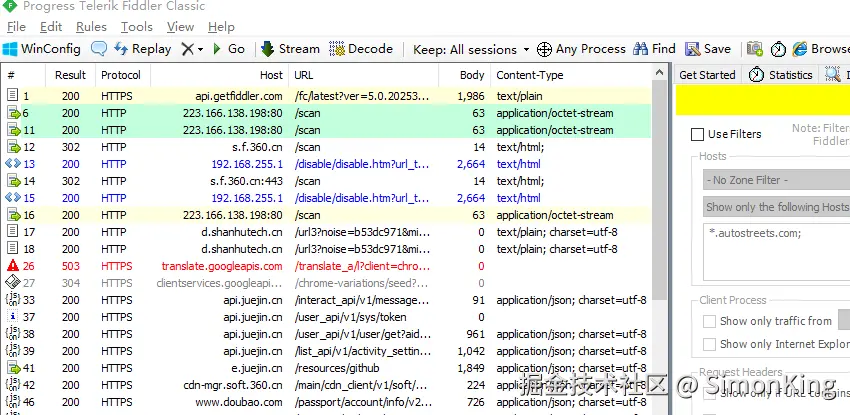Toggle Stream mode in toolbar
The height and width of the screenshot is (415, 850).
point(291,49)
